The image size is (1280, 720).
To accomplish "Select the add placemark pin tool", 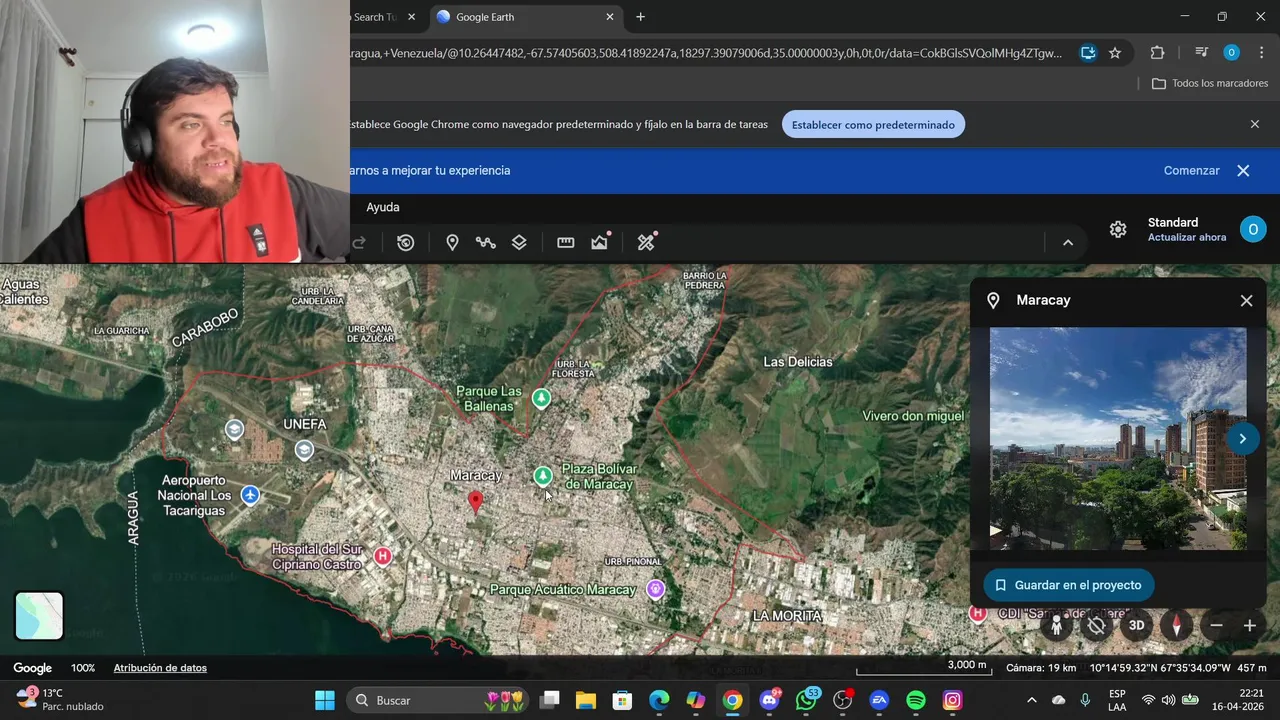I will pyautogui.click(x=452, y=242).
